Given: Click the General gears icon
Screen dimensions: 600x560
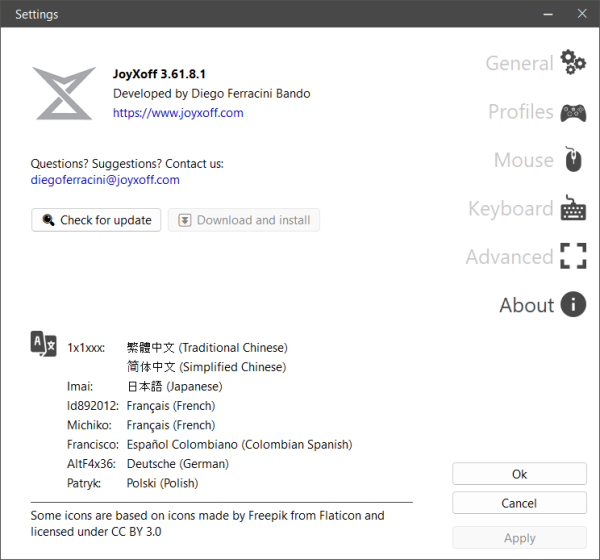Looking at the screenshot, I should coord(573,62).
